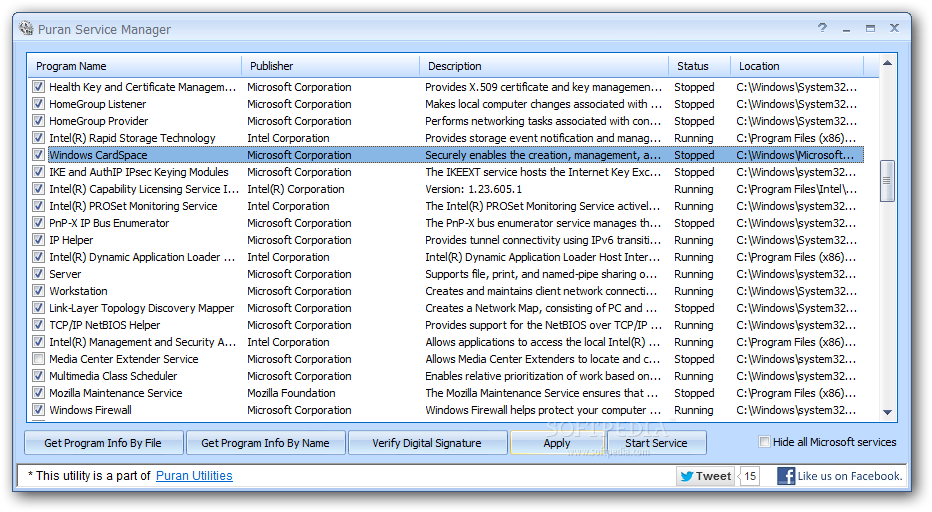Image resolution: width=932 pixels, height=512 pixels.
Task: Select Intel(R) Dynamic Application Loader row
Action: pyautogui.click(x=446, y=257)
